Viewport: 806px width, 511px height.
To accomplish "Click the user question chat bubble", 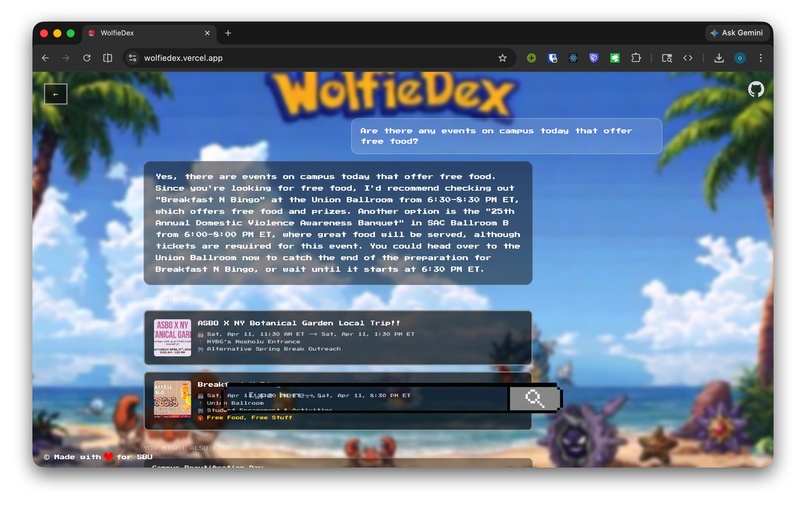I will (506, 136).
